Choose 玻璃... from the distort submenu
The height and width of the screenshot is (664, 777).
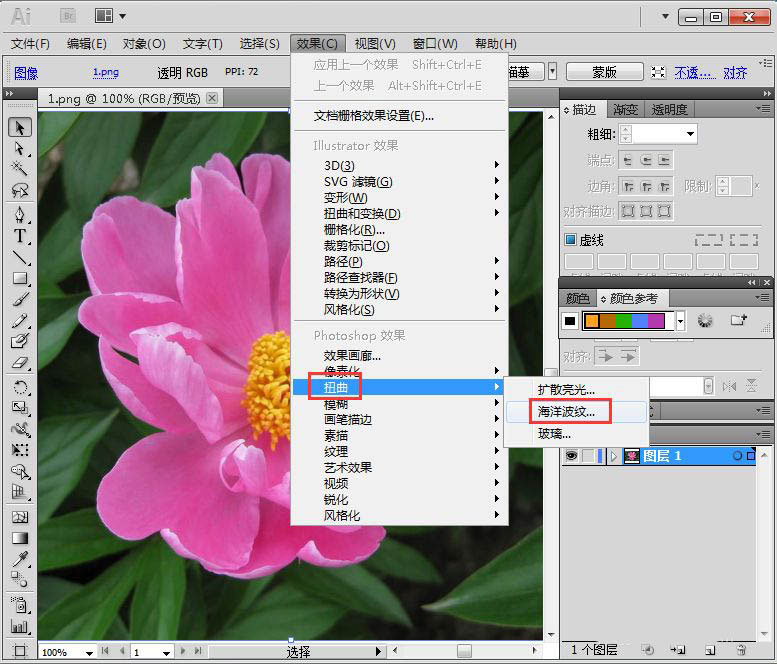(x=577, y=434)
